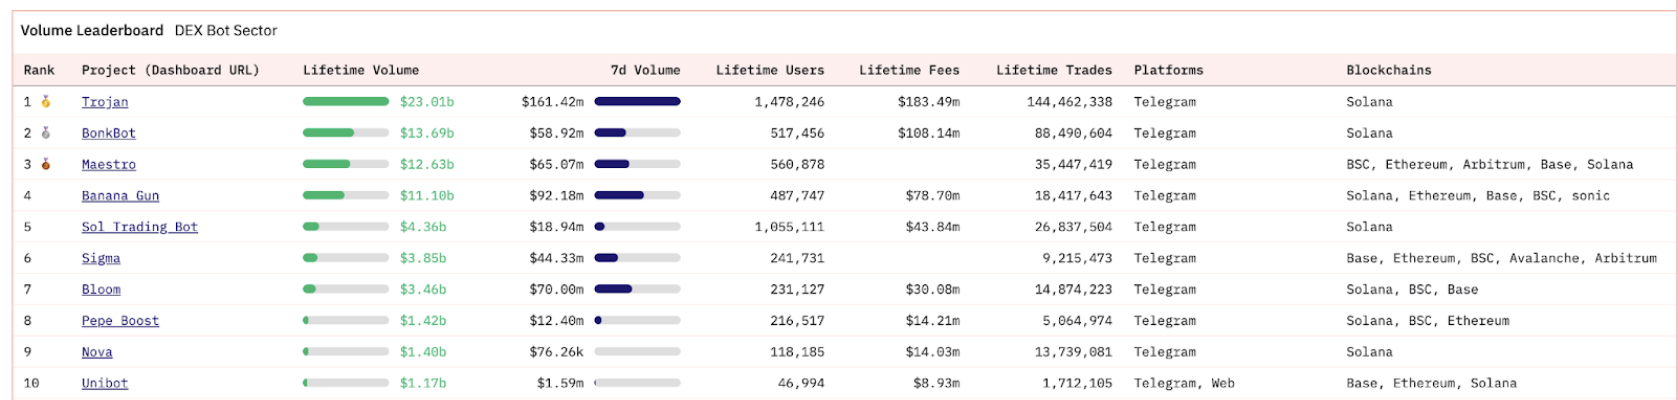Select the "Telegram, Web" platforms cell
1678x400 pixels.
[1185, 383]
